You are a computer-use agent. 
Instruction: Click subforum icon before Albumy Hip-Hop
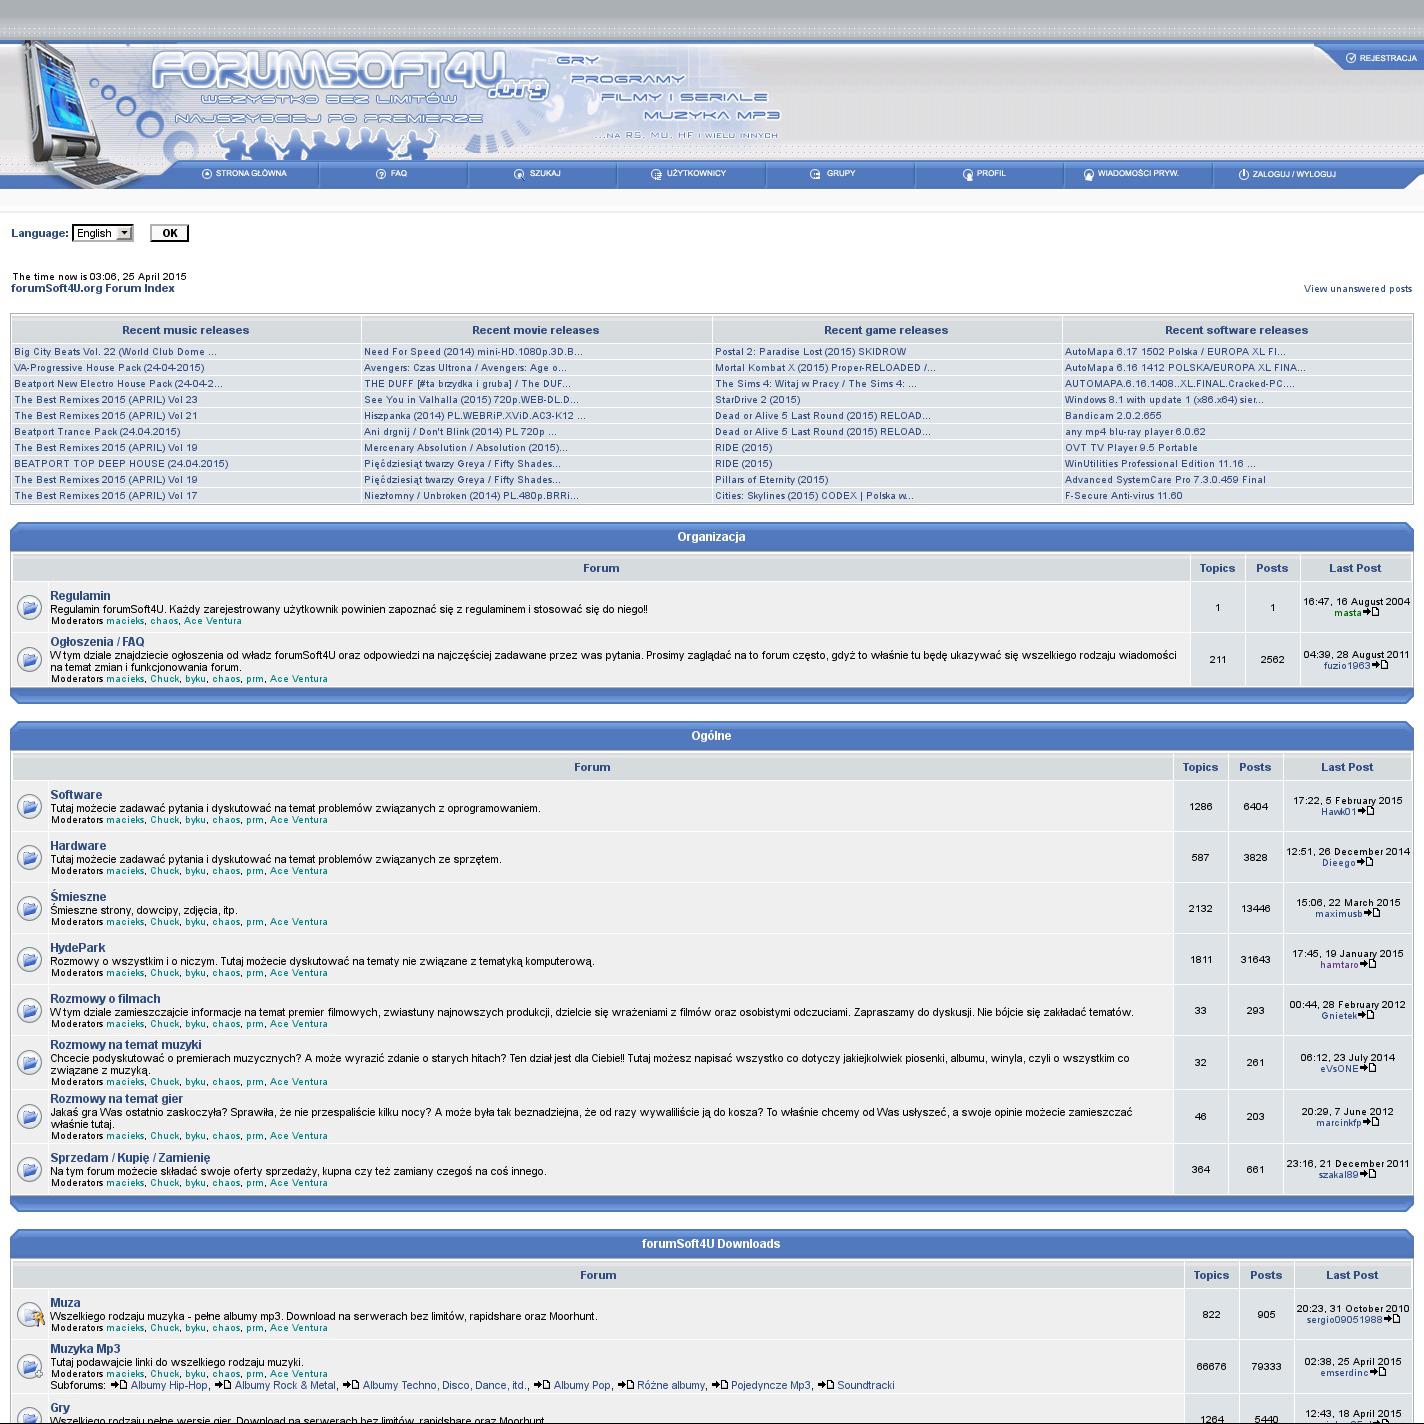coord(119,1385)
